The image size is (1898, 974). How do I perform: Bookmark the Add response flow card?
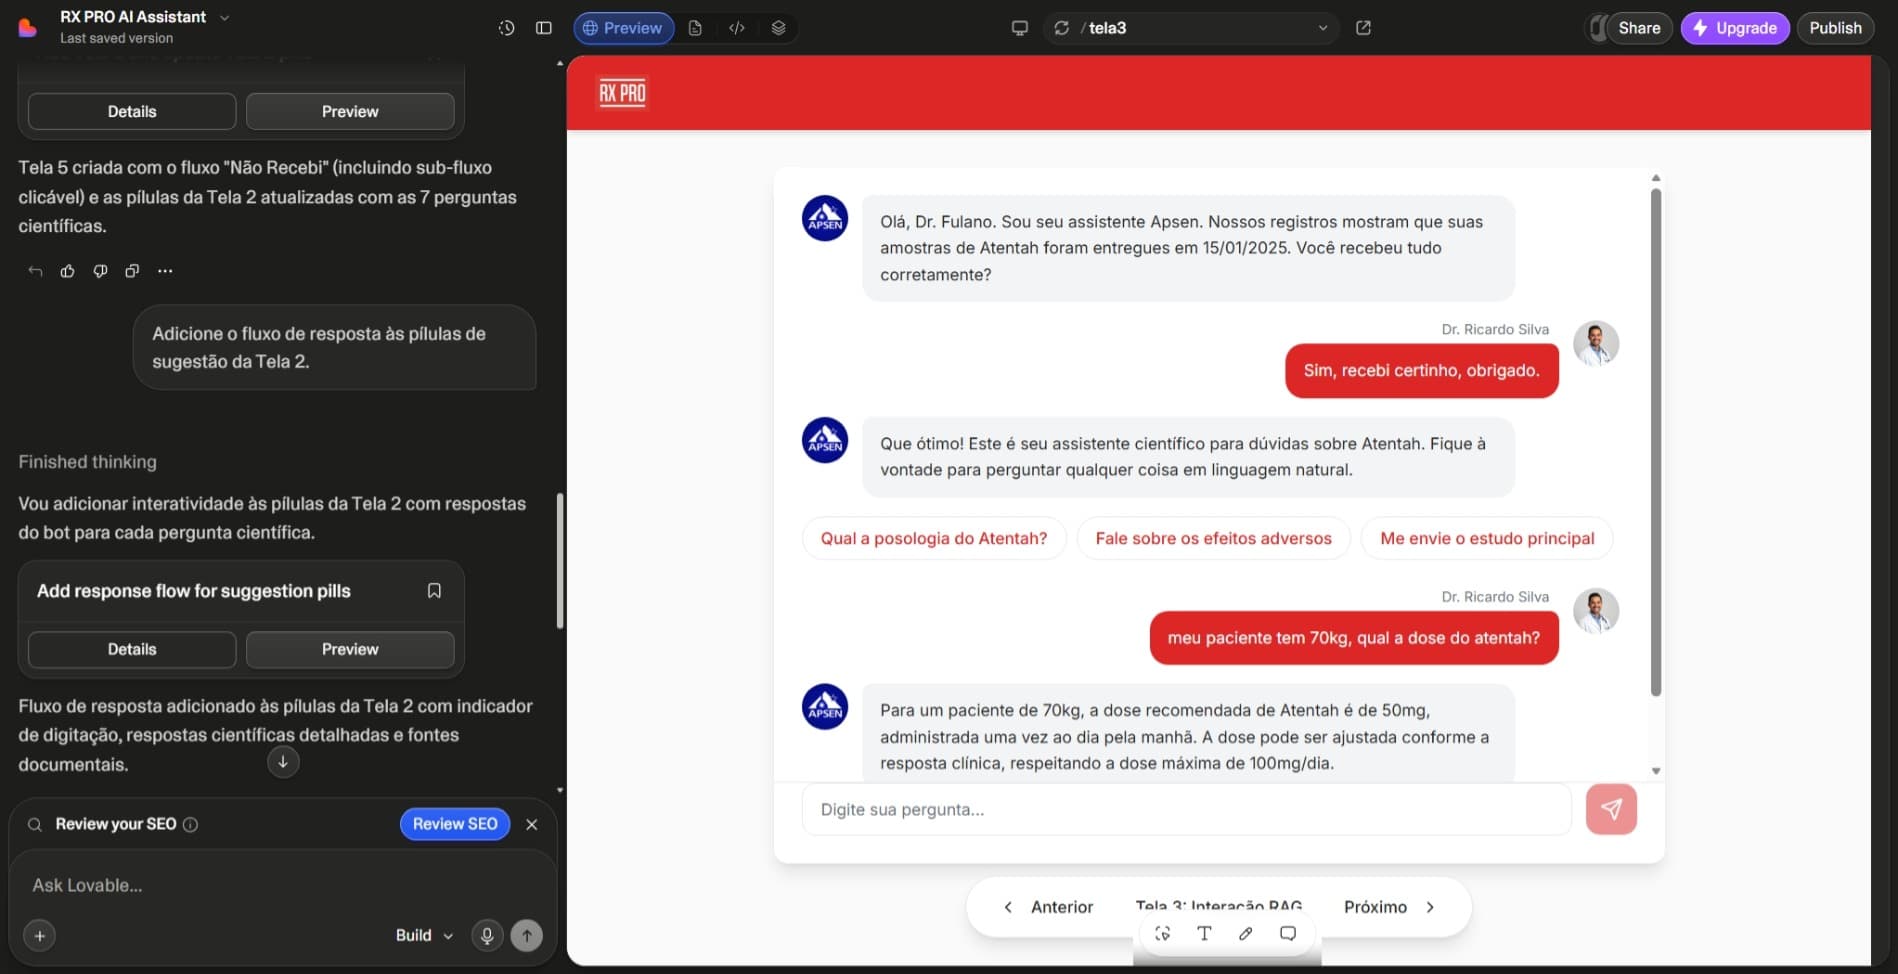tap(434, 591)
